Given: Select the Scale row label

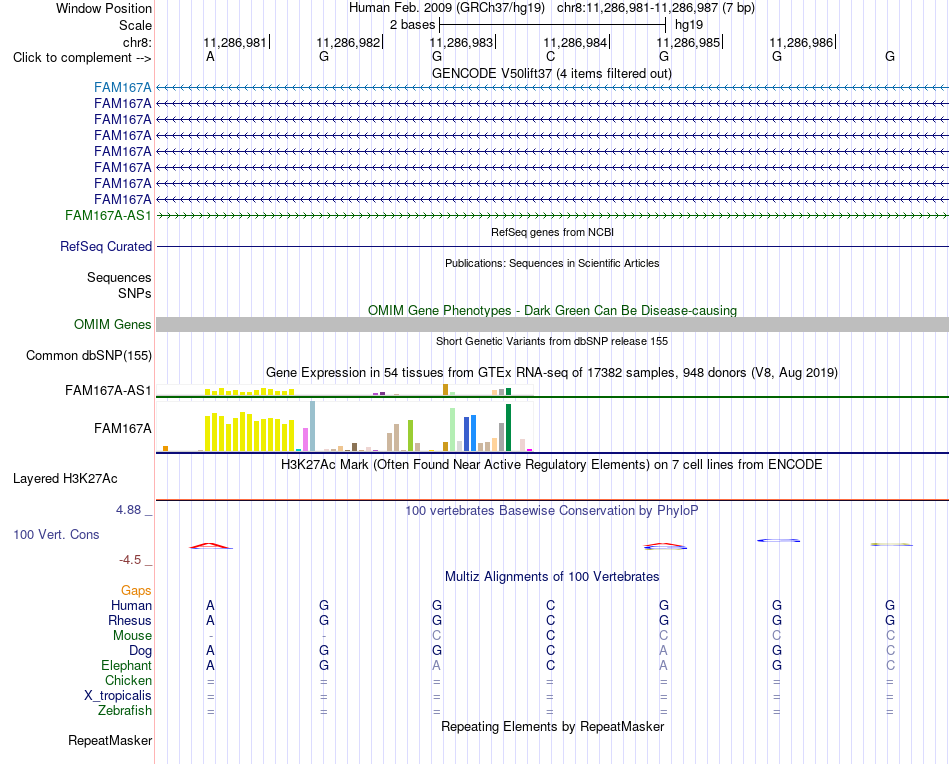Looking at the screenshot, I should pos(135,25).
